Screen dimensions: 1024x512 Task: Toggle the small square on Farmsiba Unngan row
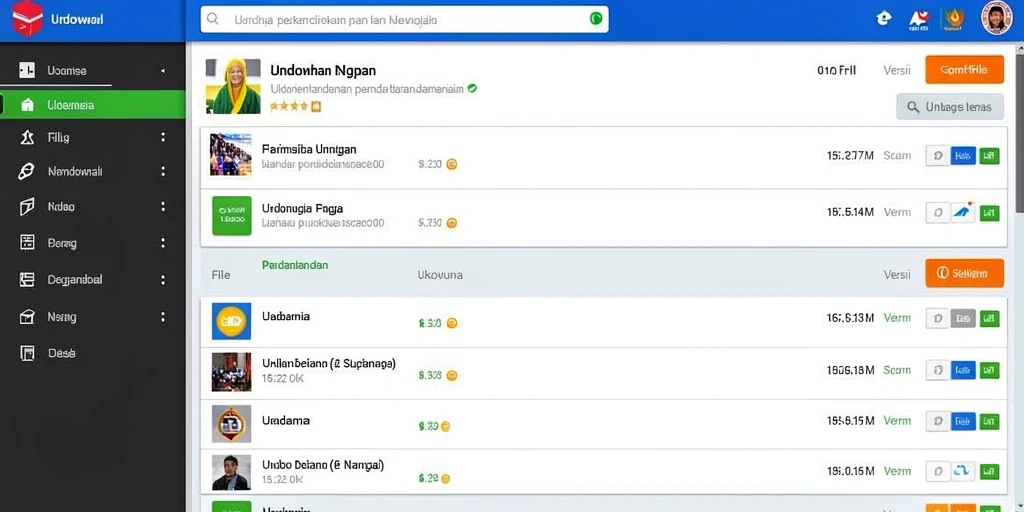[938, 155]
